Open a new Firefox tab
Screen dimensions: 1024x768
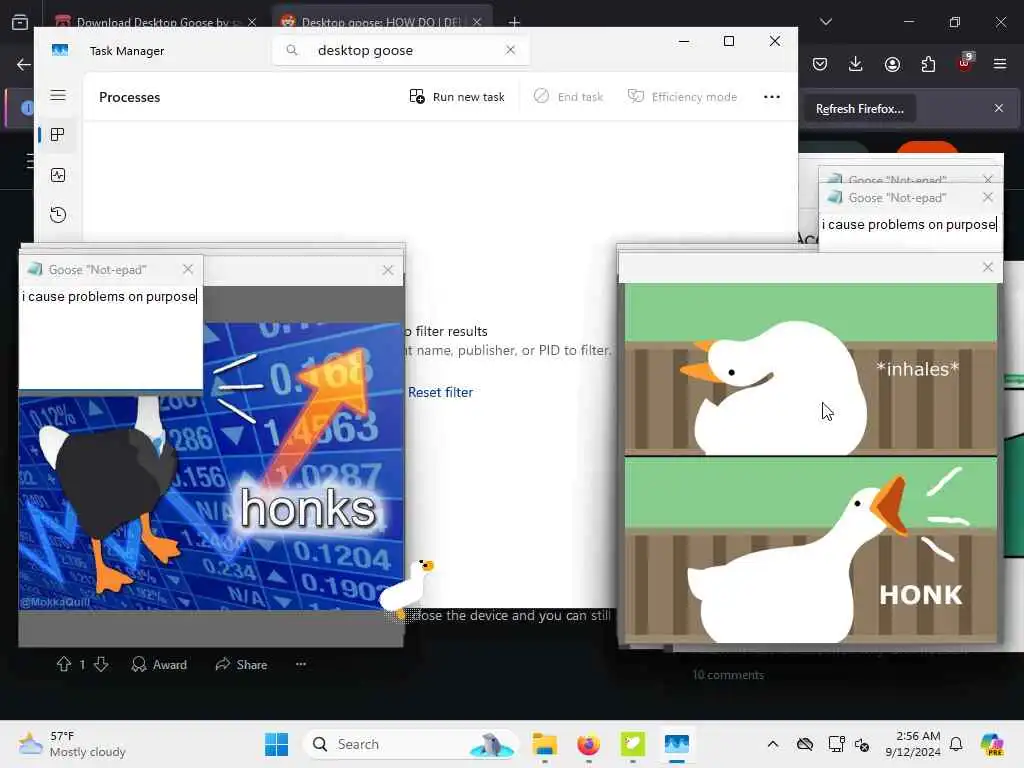(x=514, y=22)
